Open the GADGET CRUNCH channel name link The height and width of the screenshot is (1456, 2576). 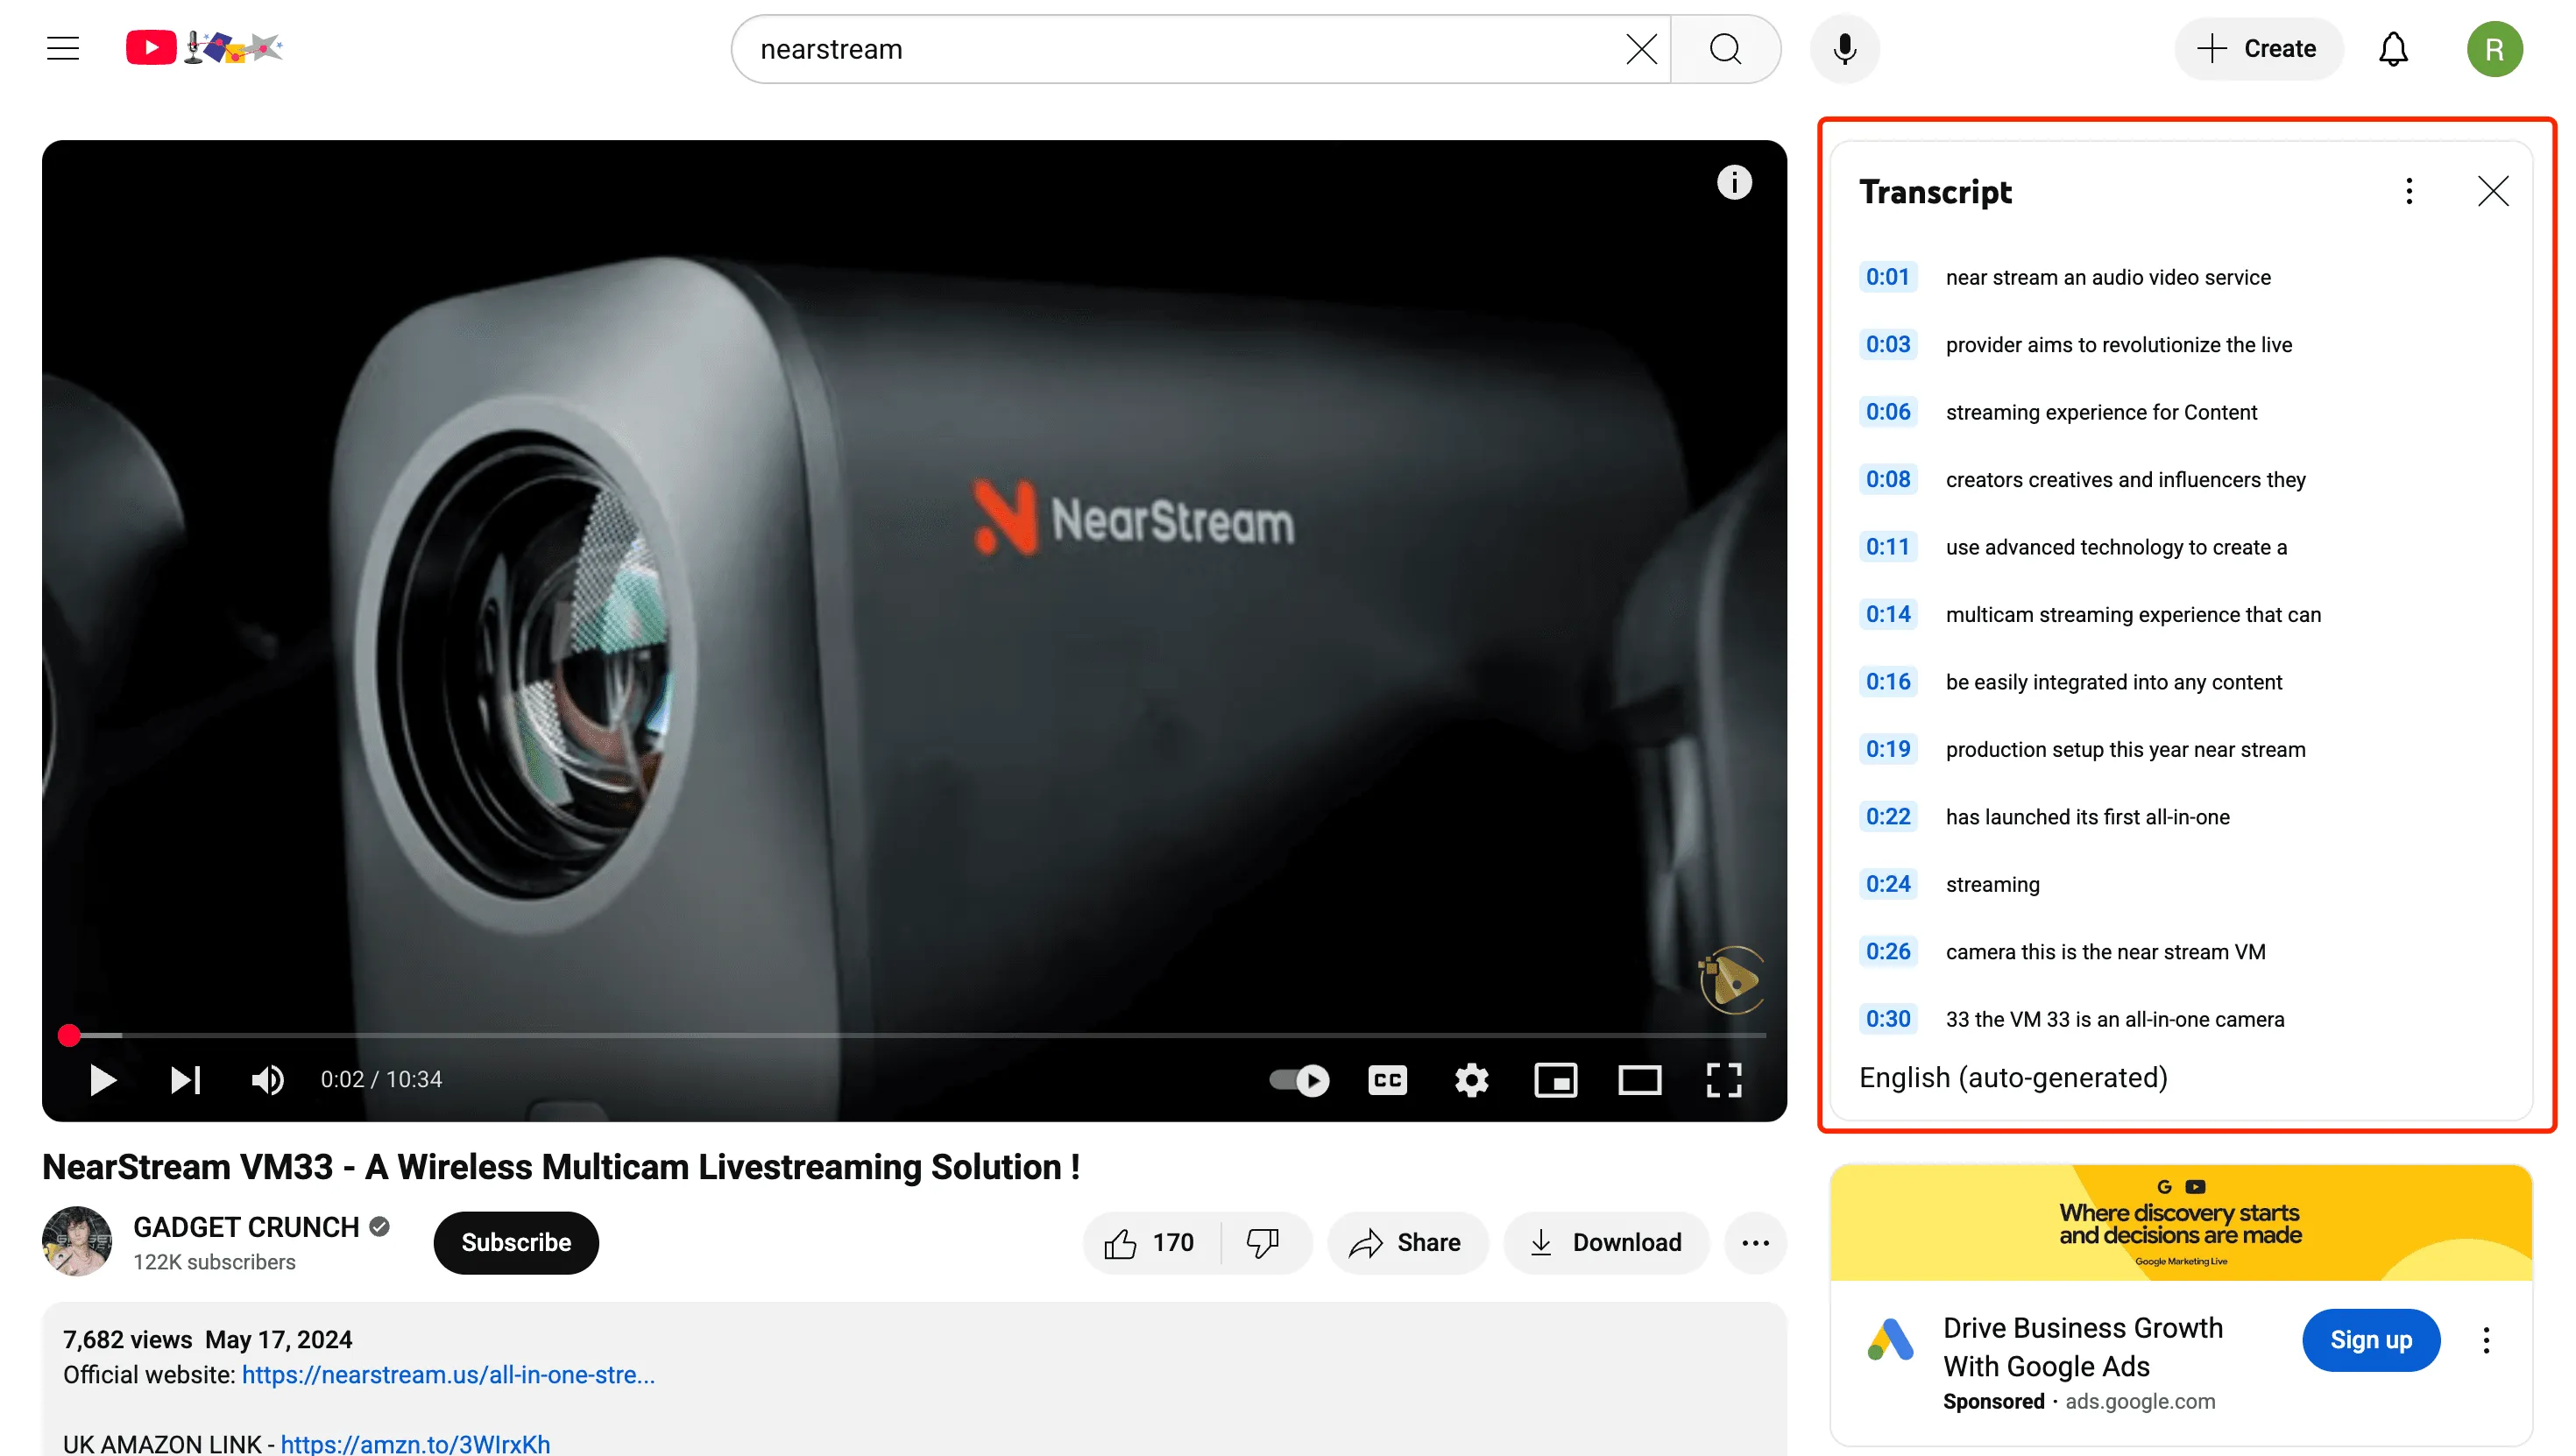tap(246, 1227)
